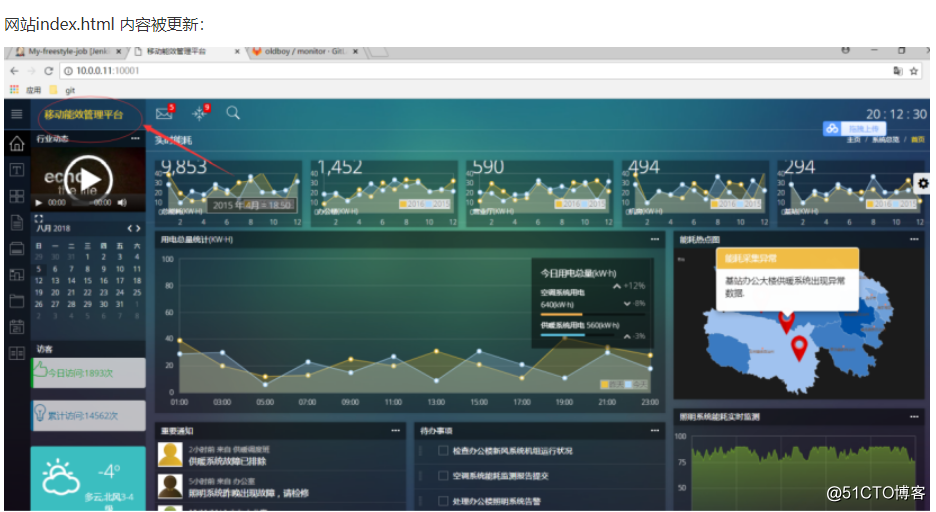Select day 31 in the calendar
The height and width of the screenshot is (512, 936).
click(120, 304)
